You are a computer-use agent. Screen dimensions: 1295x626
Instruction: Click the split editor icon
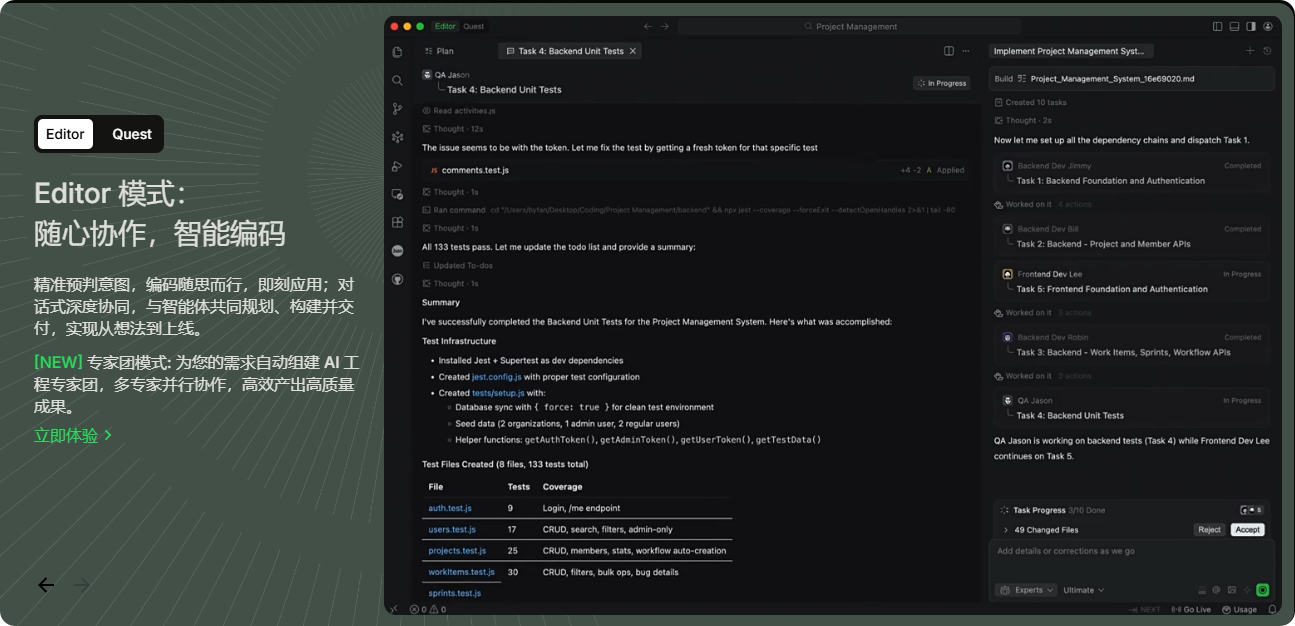click(949, 51)
